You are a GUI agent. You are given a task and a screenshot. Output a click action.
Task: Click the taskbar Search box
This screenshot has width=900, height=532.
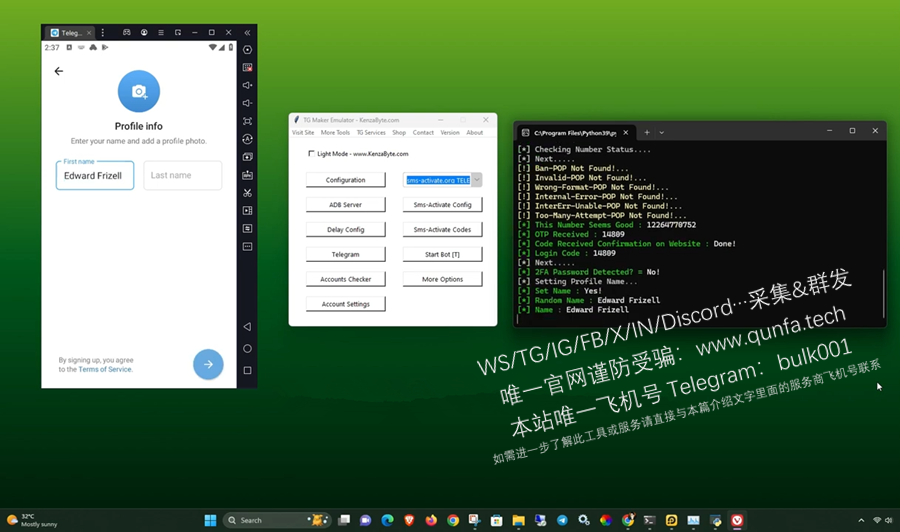coord(277,521)
